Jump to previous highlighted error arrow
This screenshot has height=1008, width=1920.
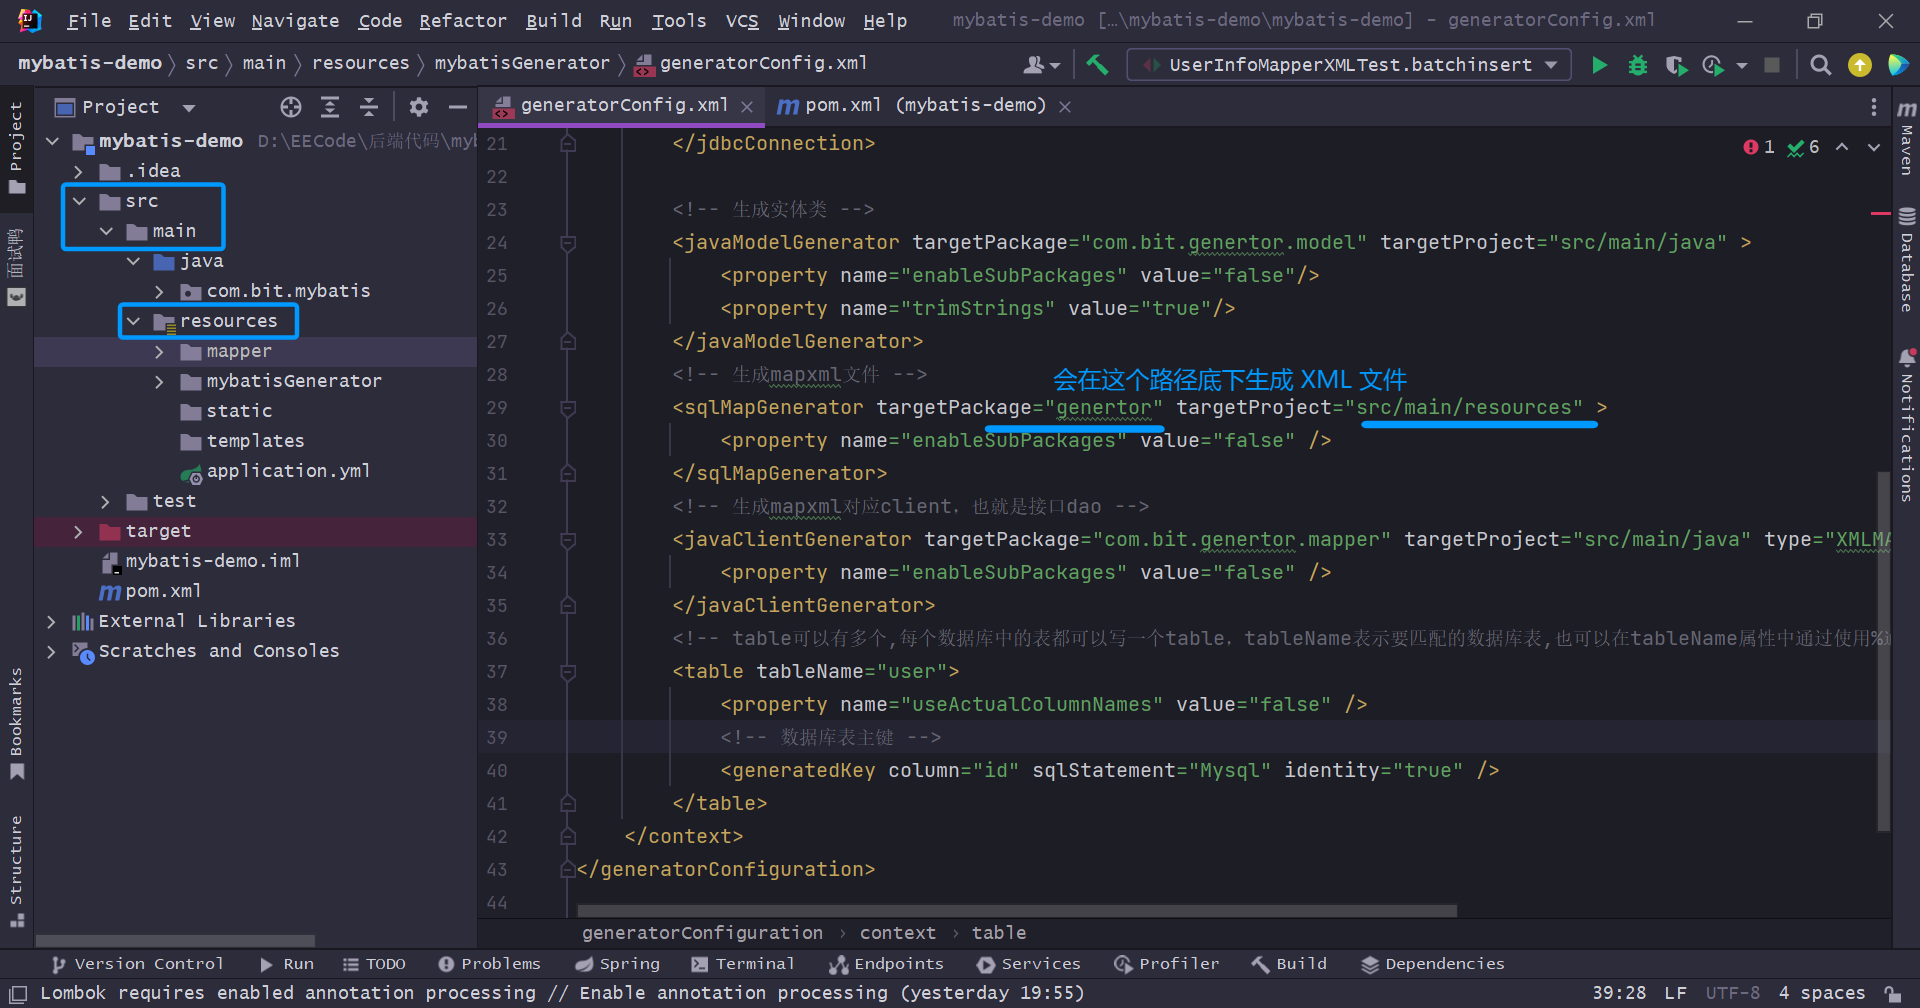tap(1842, 147)
